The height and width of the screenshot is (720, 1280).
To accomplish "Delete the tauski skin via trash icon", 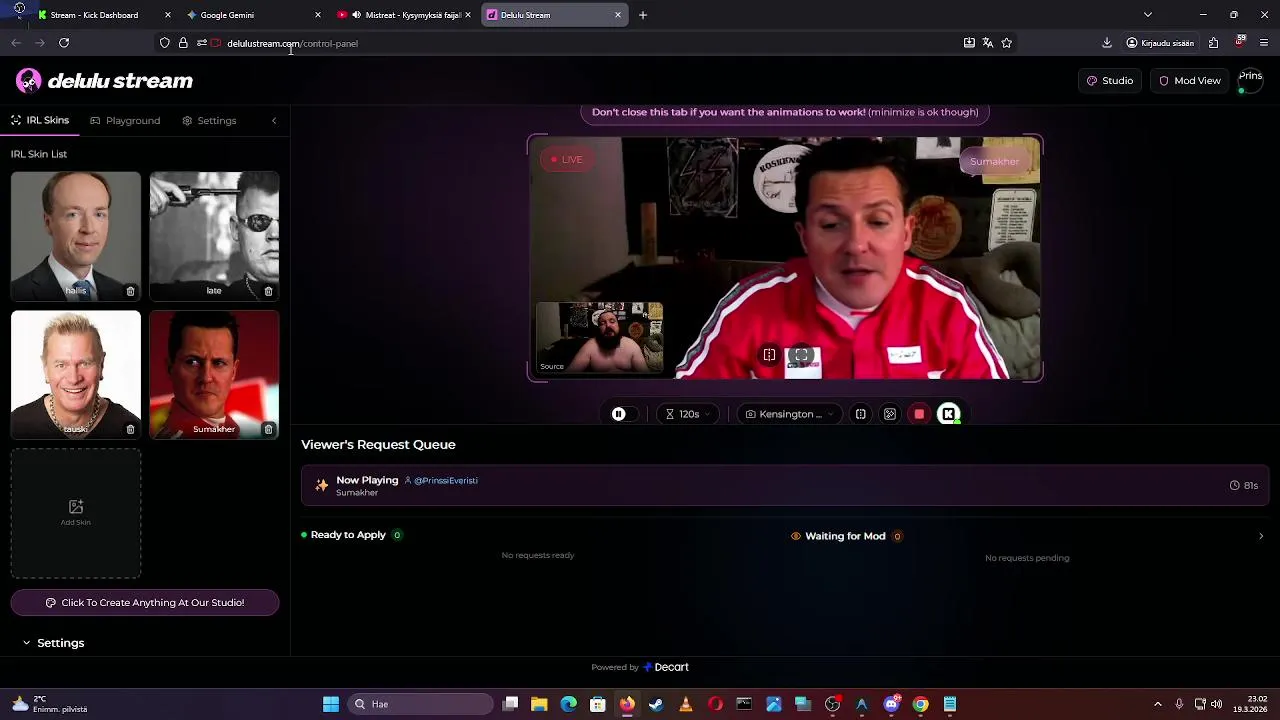I will (x=130, y=430).
